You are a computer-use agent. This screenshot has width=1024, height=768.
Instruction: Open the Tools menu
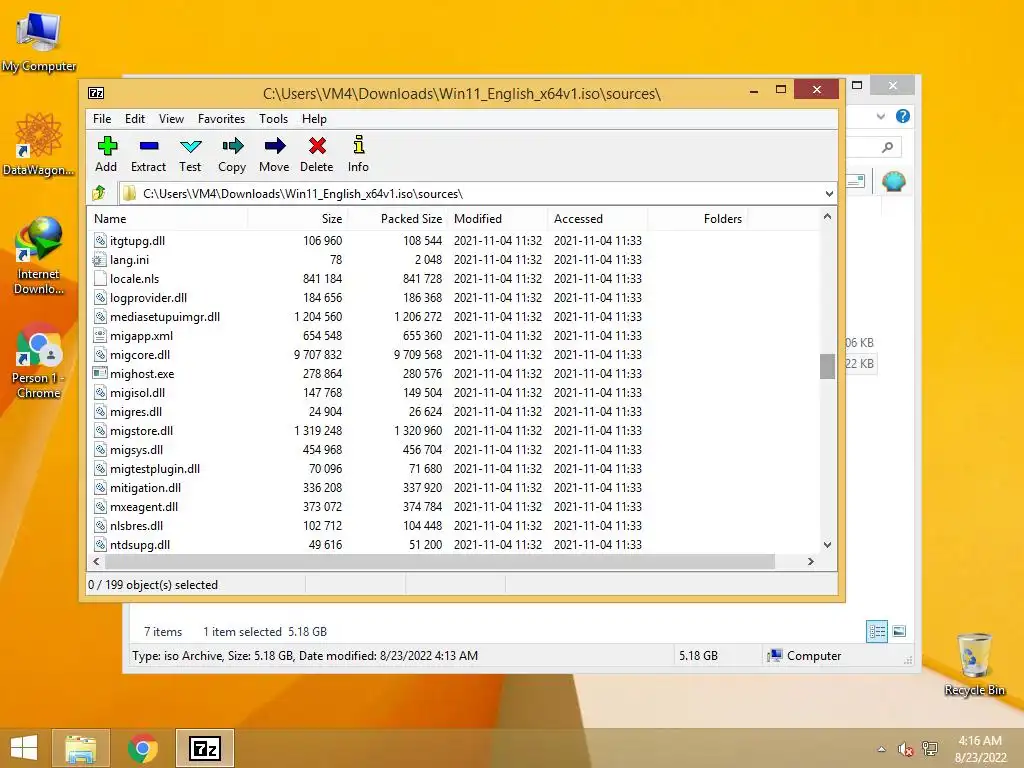[x=273, y=119]
